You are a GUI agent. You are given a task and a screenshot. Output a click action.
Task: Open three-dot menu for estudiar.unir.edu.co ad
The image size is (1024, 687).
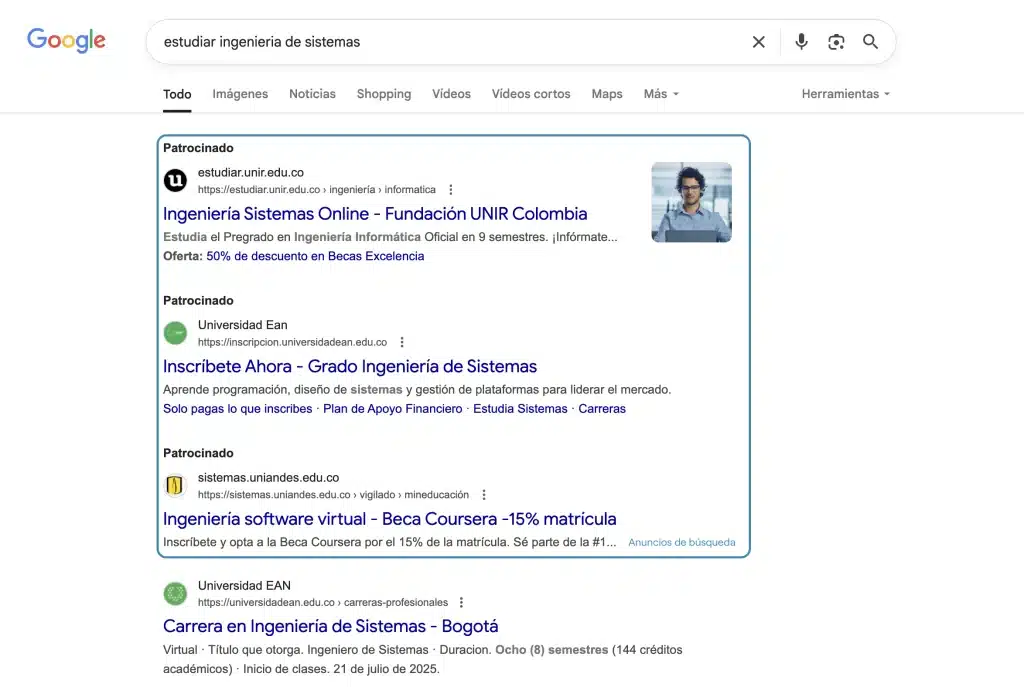coord(451,189)
